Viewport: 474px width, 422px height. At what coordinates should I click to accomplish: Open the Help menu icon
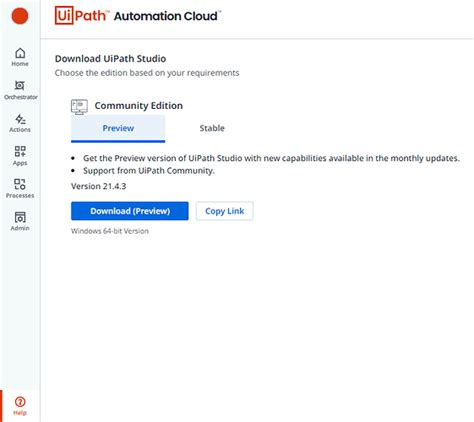pos(20,406)
